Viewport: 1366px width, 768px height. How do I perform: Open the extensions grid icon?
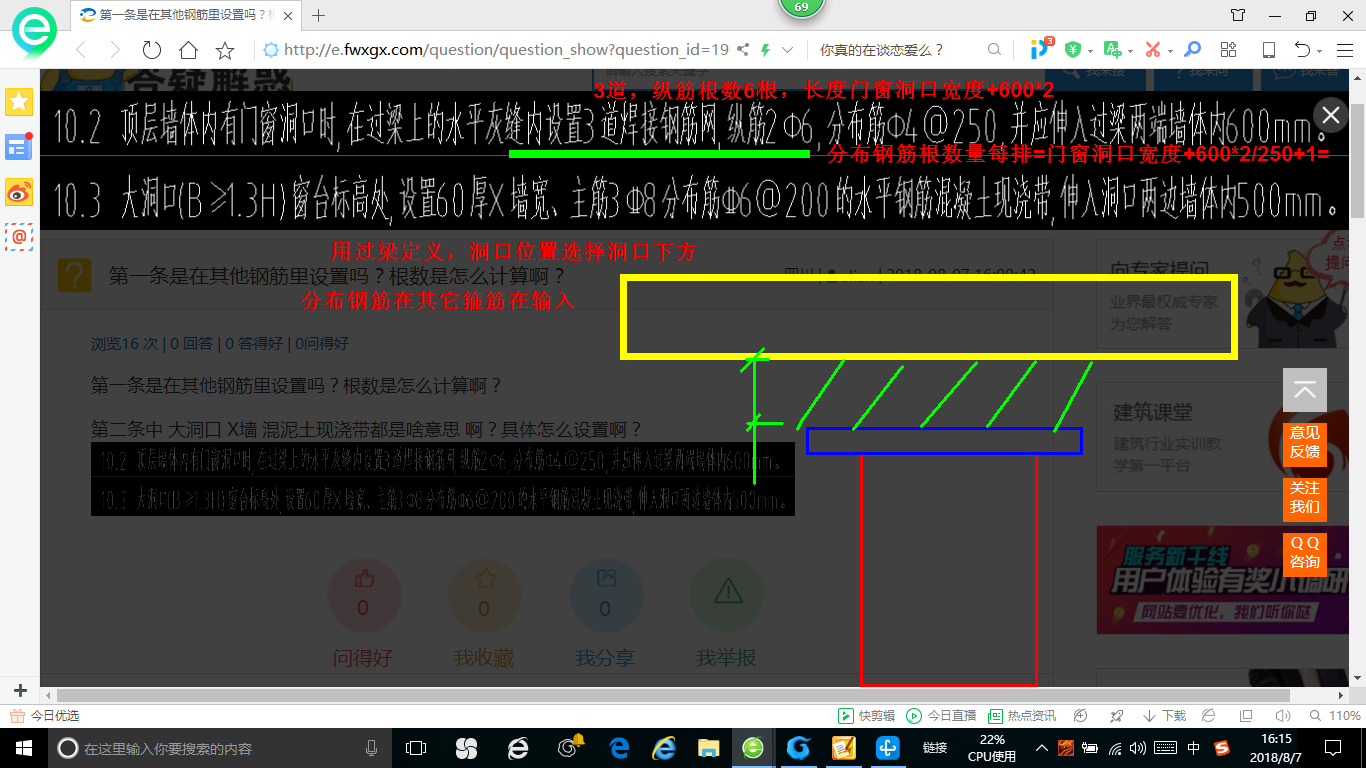point(1229,50)
